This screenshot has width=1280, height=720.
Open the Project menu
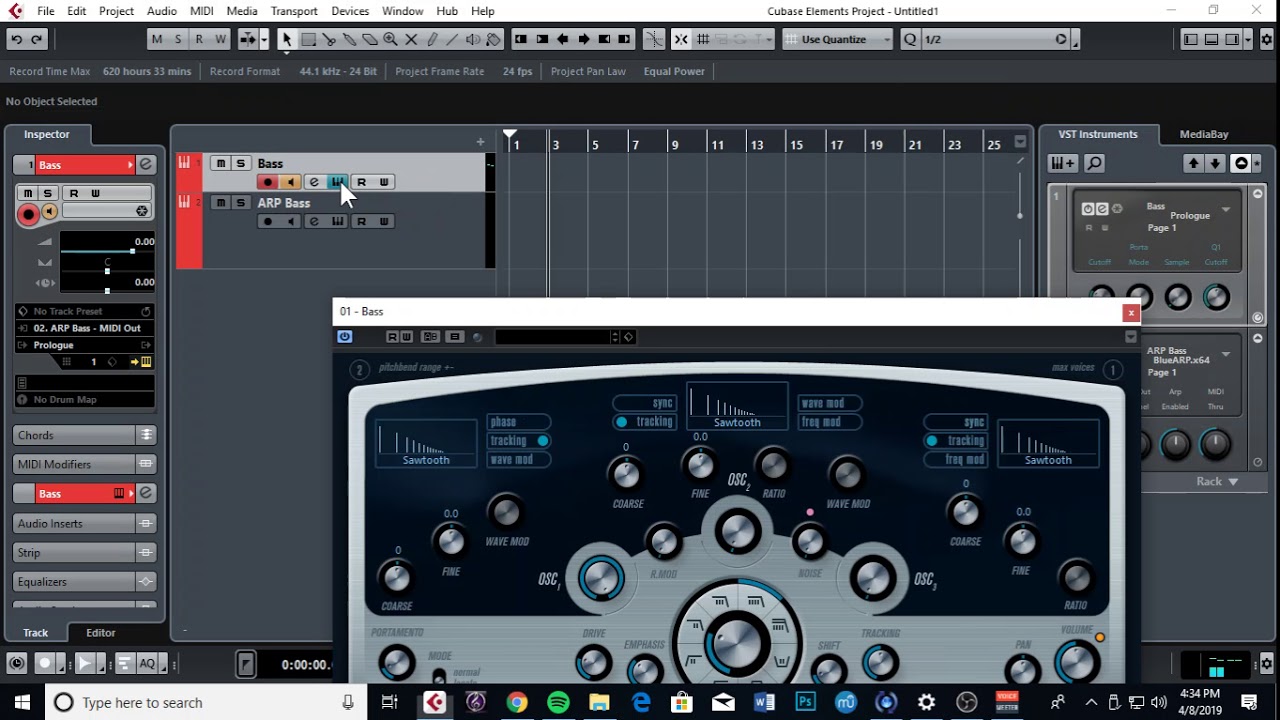[116, 11]
